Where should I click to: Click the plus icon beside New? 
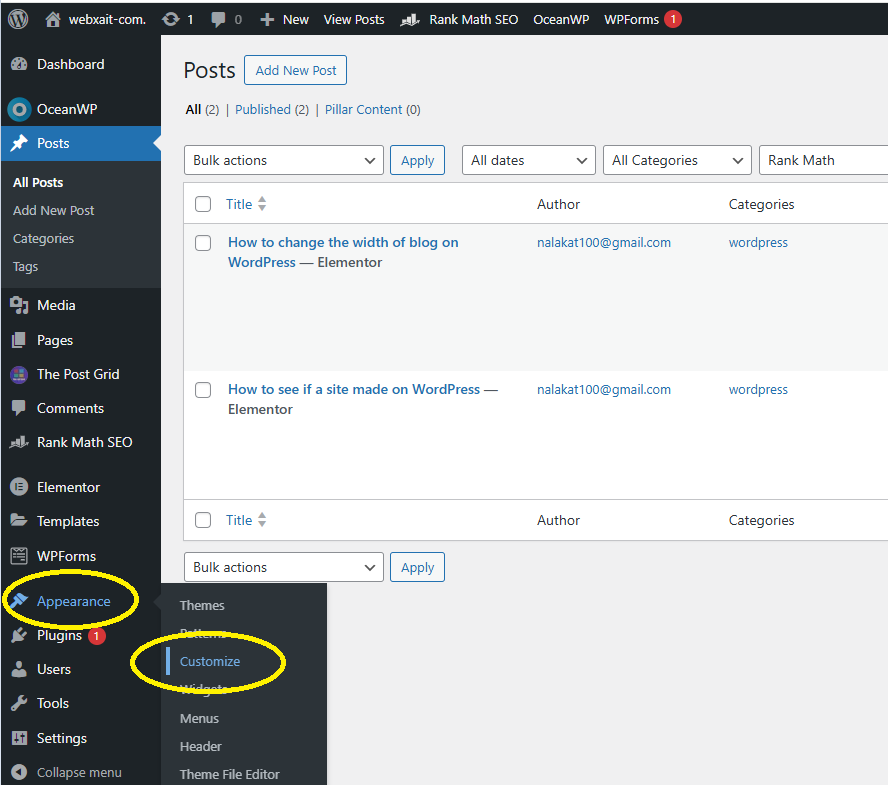coord(267,20)
